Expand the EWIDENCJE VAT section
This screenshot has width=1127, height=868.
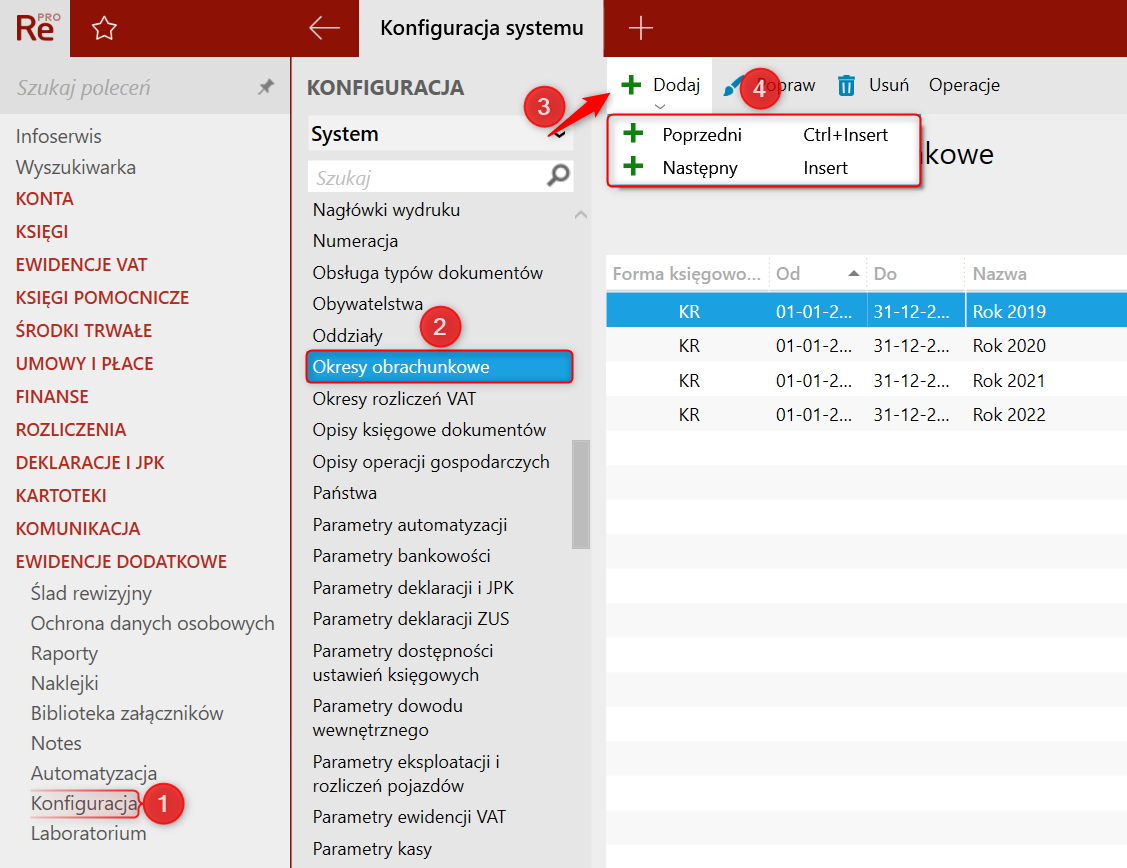(x=81, y=264)
